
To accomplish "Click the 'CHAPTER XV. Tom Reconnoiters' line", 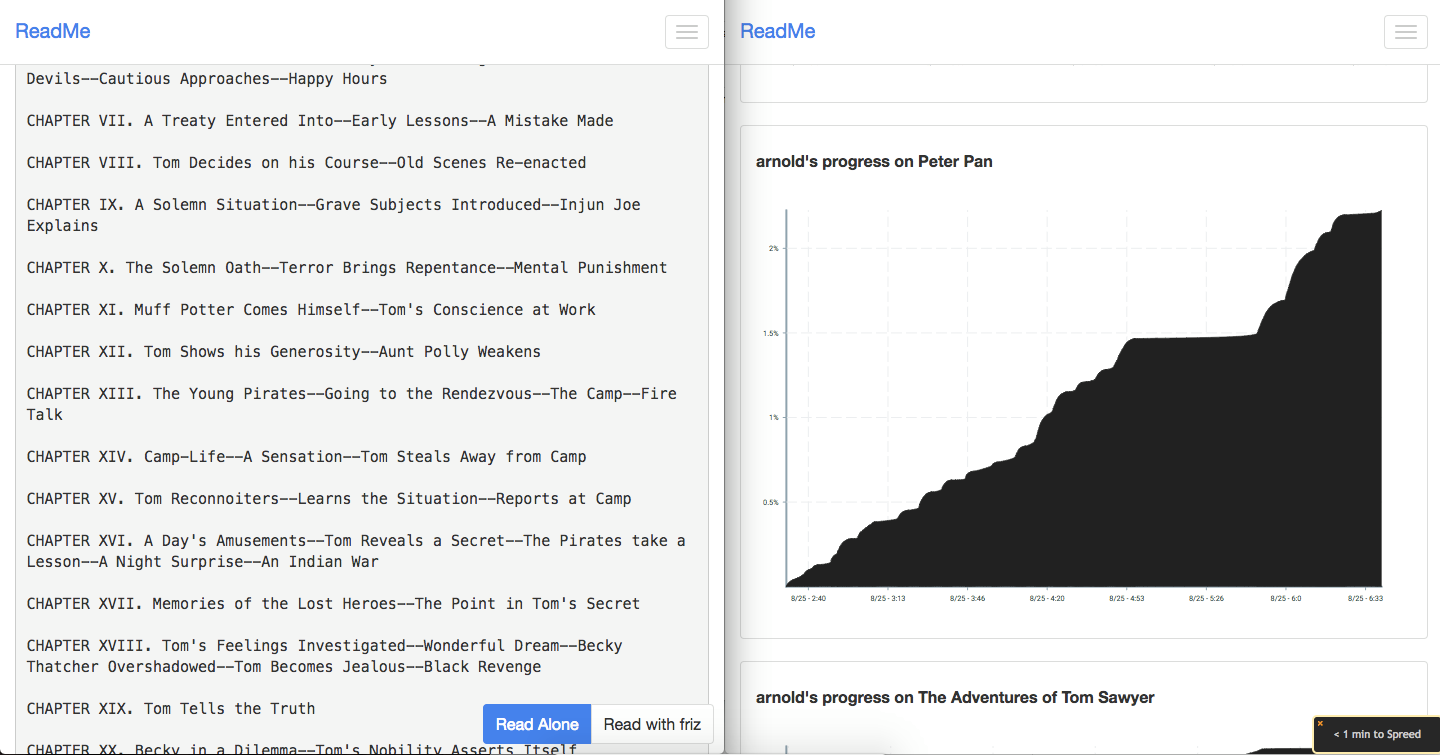I will point(329,499).
